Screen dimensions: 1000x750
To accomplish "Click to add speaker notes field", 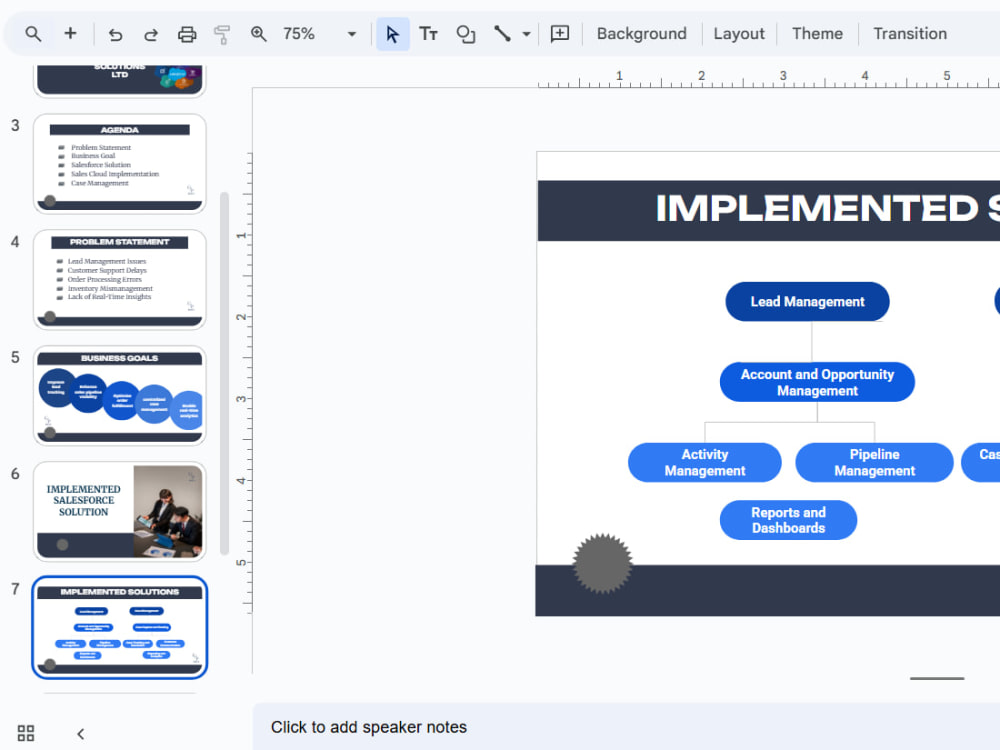I will [626, 727].
